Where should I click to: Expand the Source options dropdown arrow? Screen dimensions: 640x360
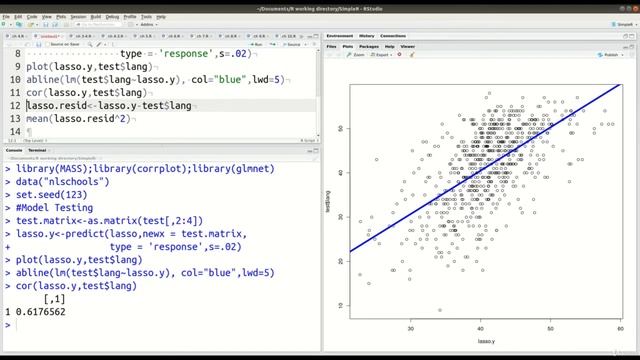[306, 44]
